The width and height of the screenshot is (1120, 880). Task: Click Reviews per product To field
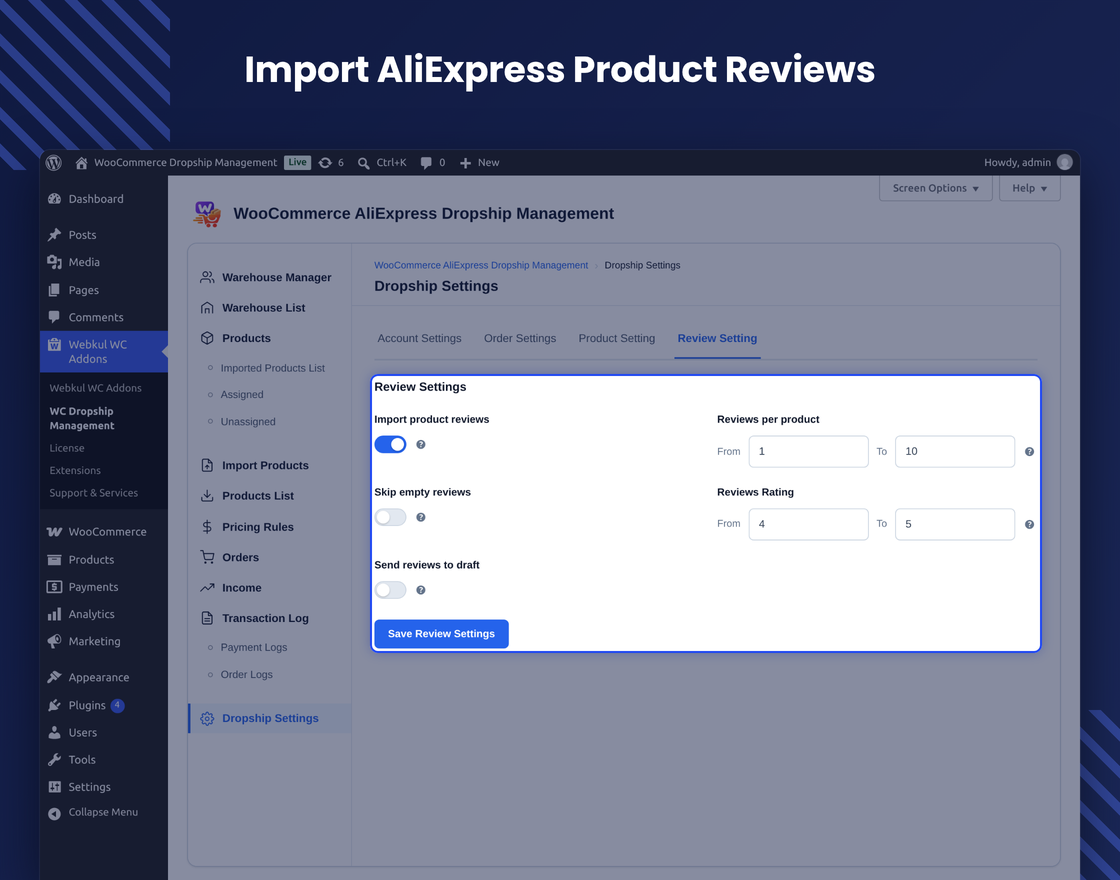click(x=955, y=451)
